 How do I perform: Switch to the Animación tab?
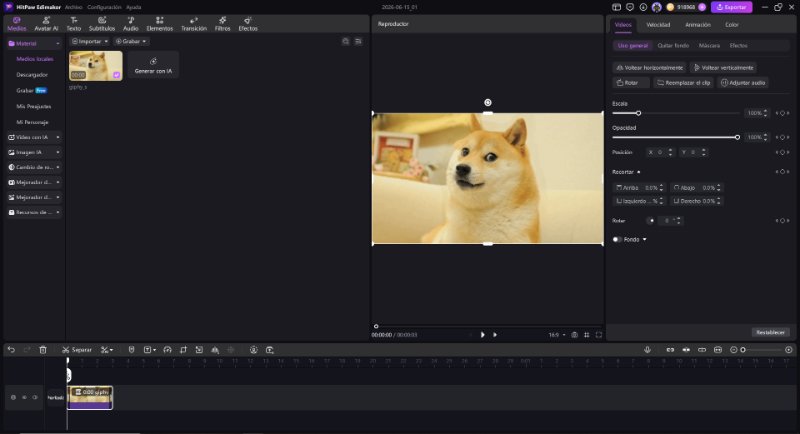pos(697,24)
